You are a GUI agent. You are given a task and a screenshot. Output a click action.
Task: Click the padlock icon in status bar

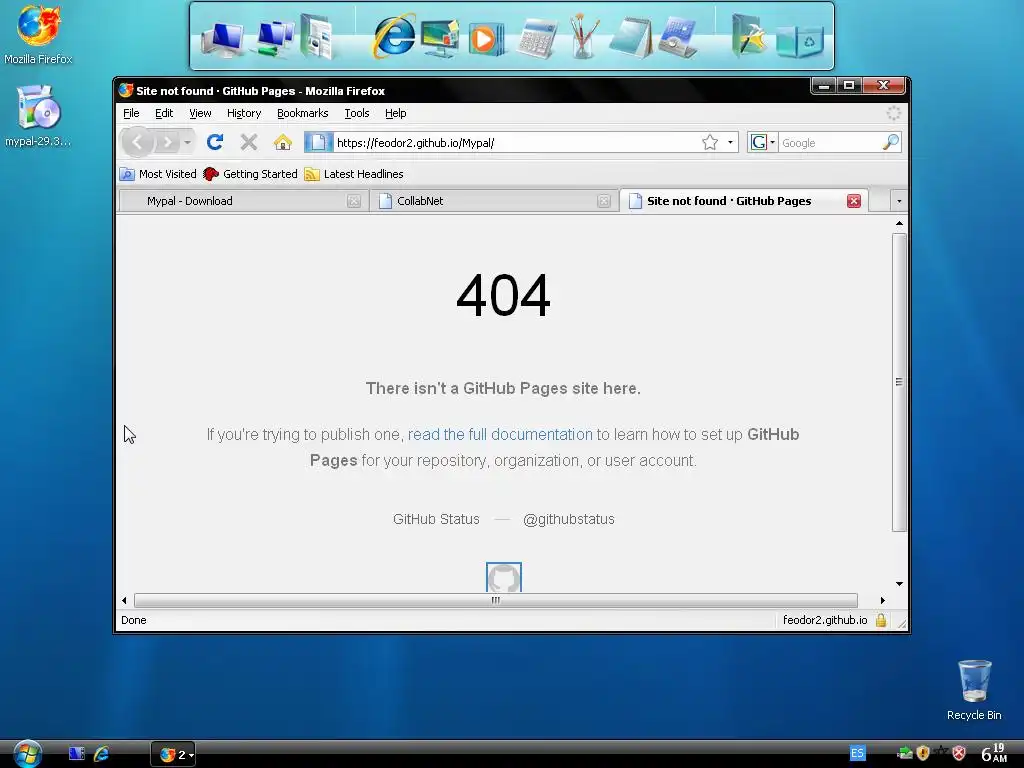(881, 620)
